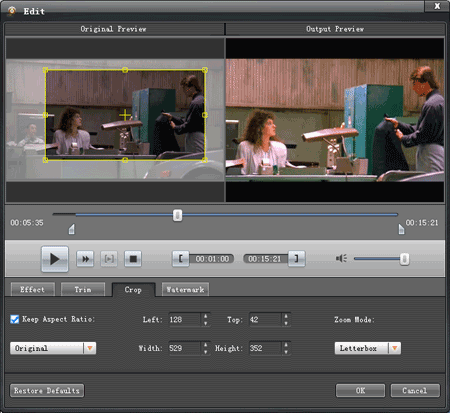Click the crop box top-right corner handle

tap(205, 70)
